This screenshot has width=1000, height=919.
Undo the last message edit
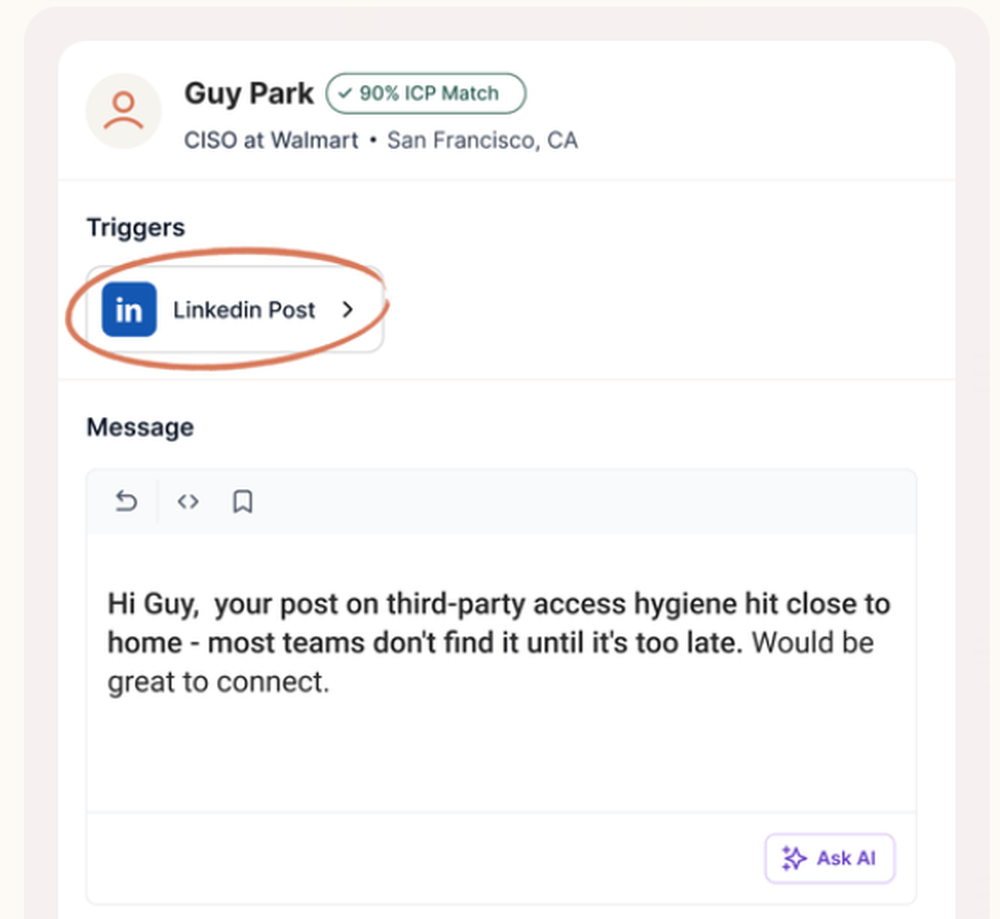[x=126, y=501]
